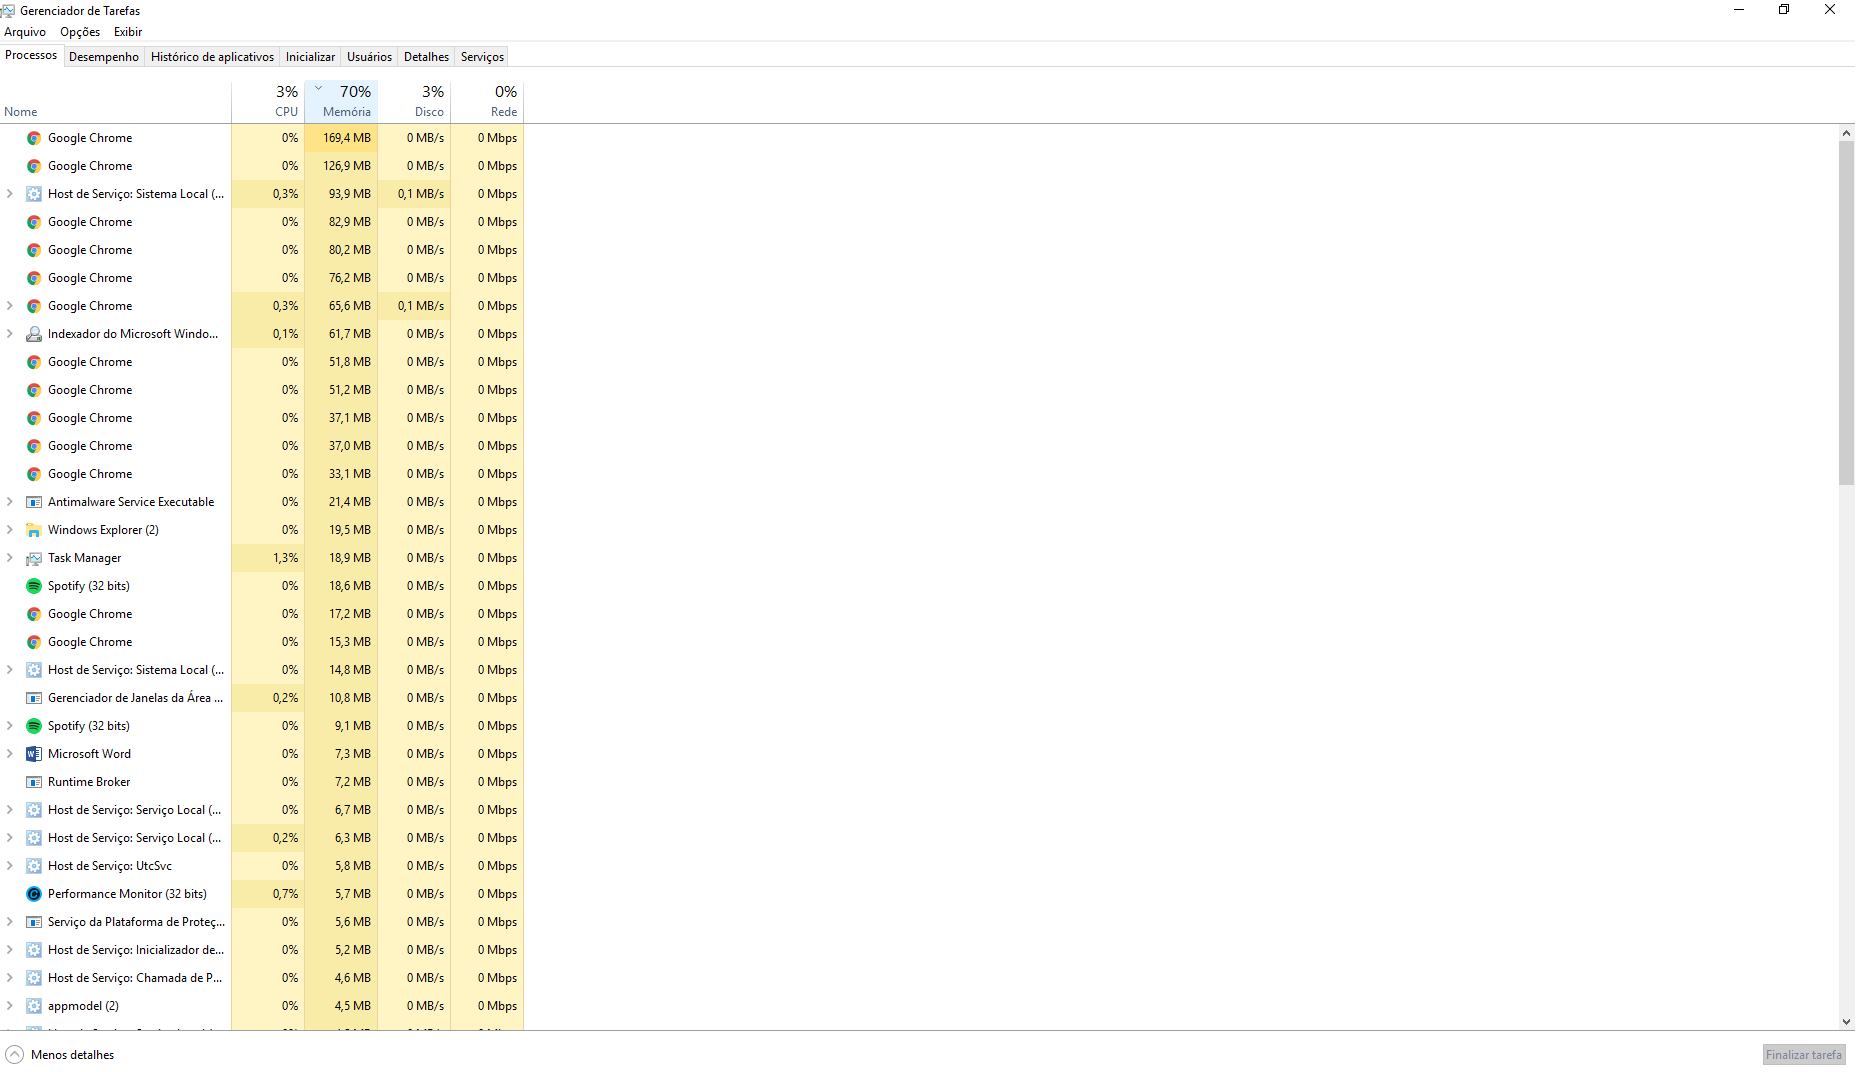Switch to the Usuários tab
This screenshot has height=1072, width=1856.
point(369,57)
